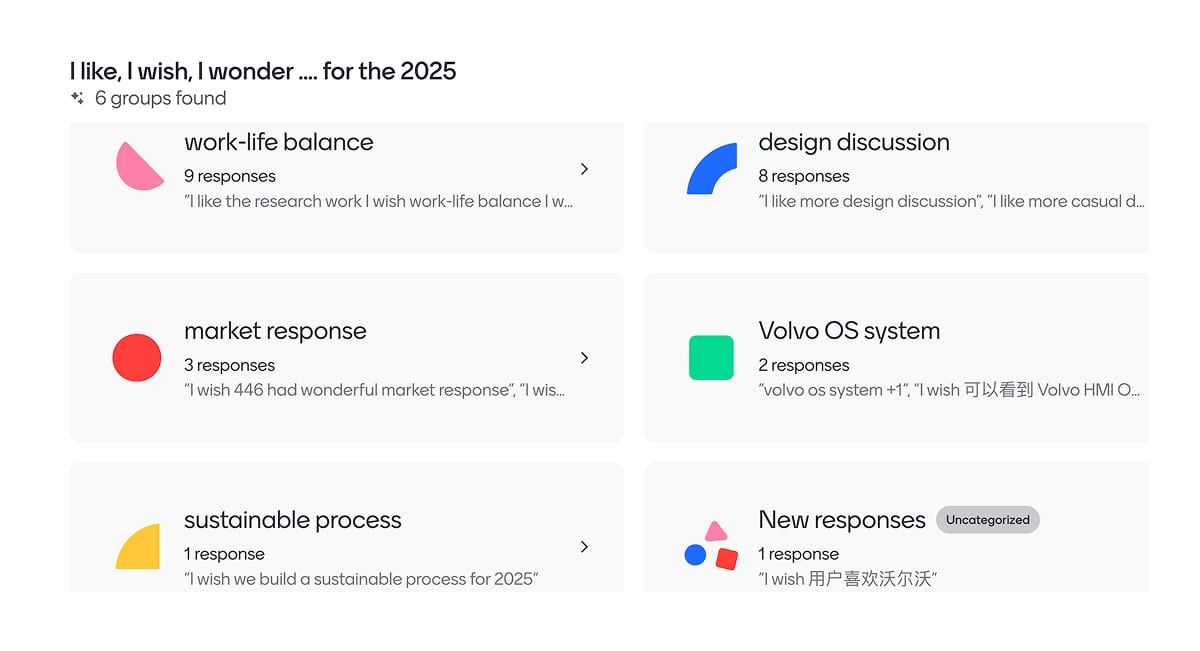
Task: Click the 9 responses count label
Action: coord(229,176)
